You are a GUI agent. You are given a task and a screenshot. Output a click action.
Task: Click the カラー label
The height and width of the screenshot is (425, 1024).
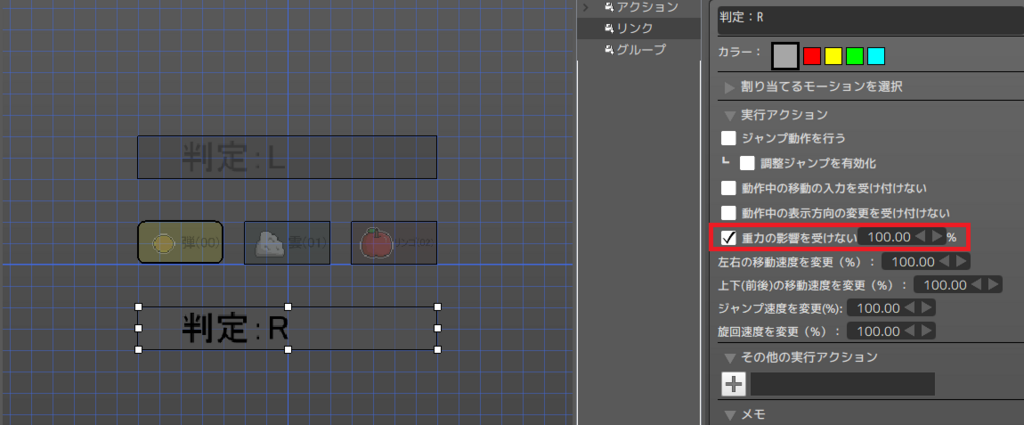(739, 51)
